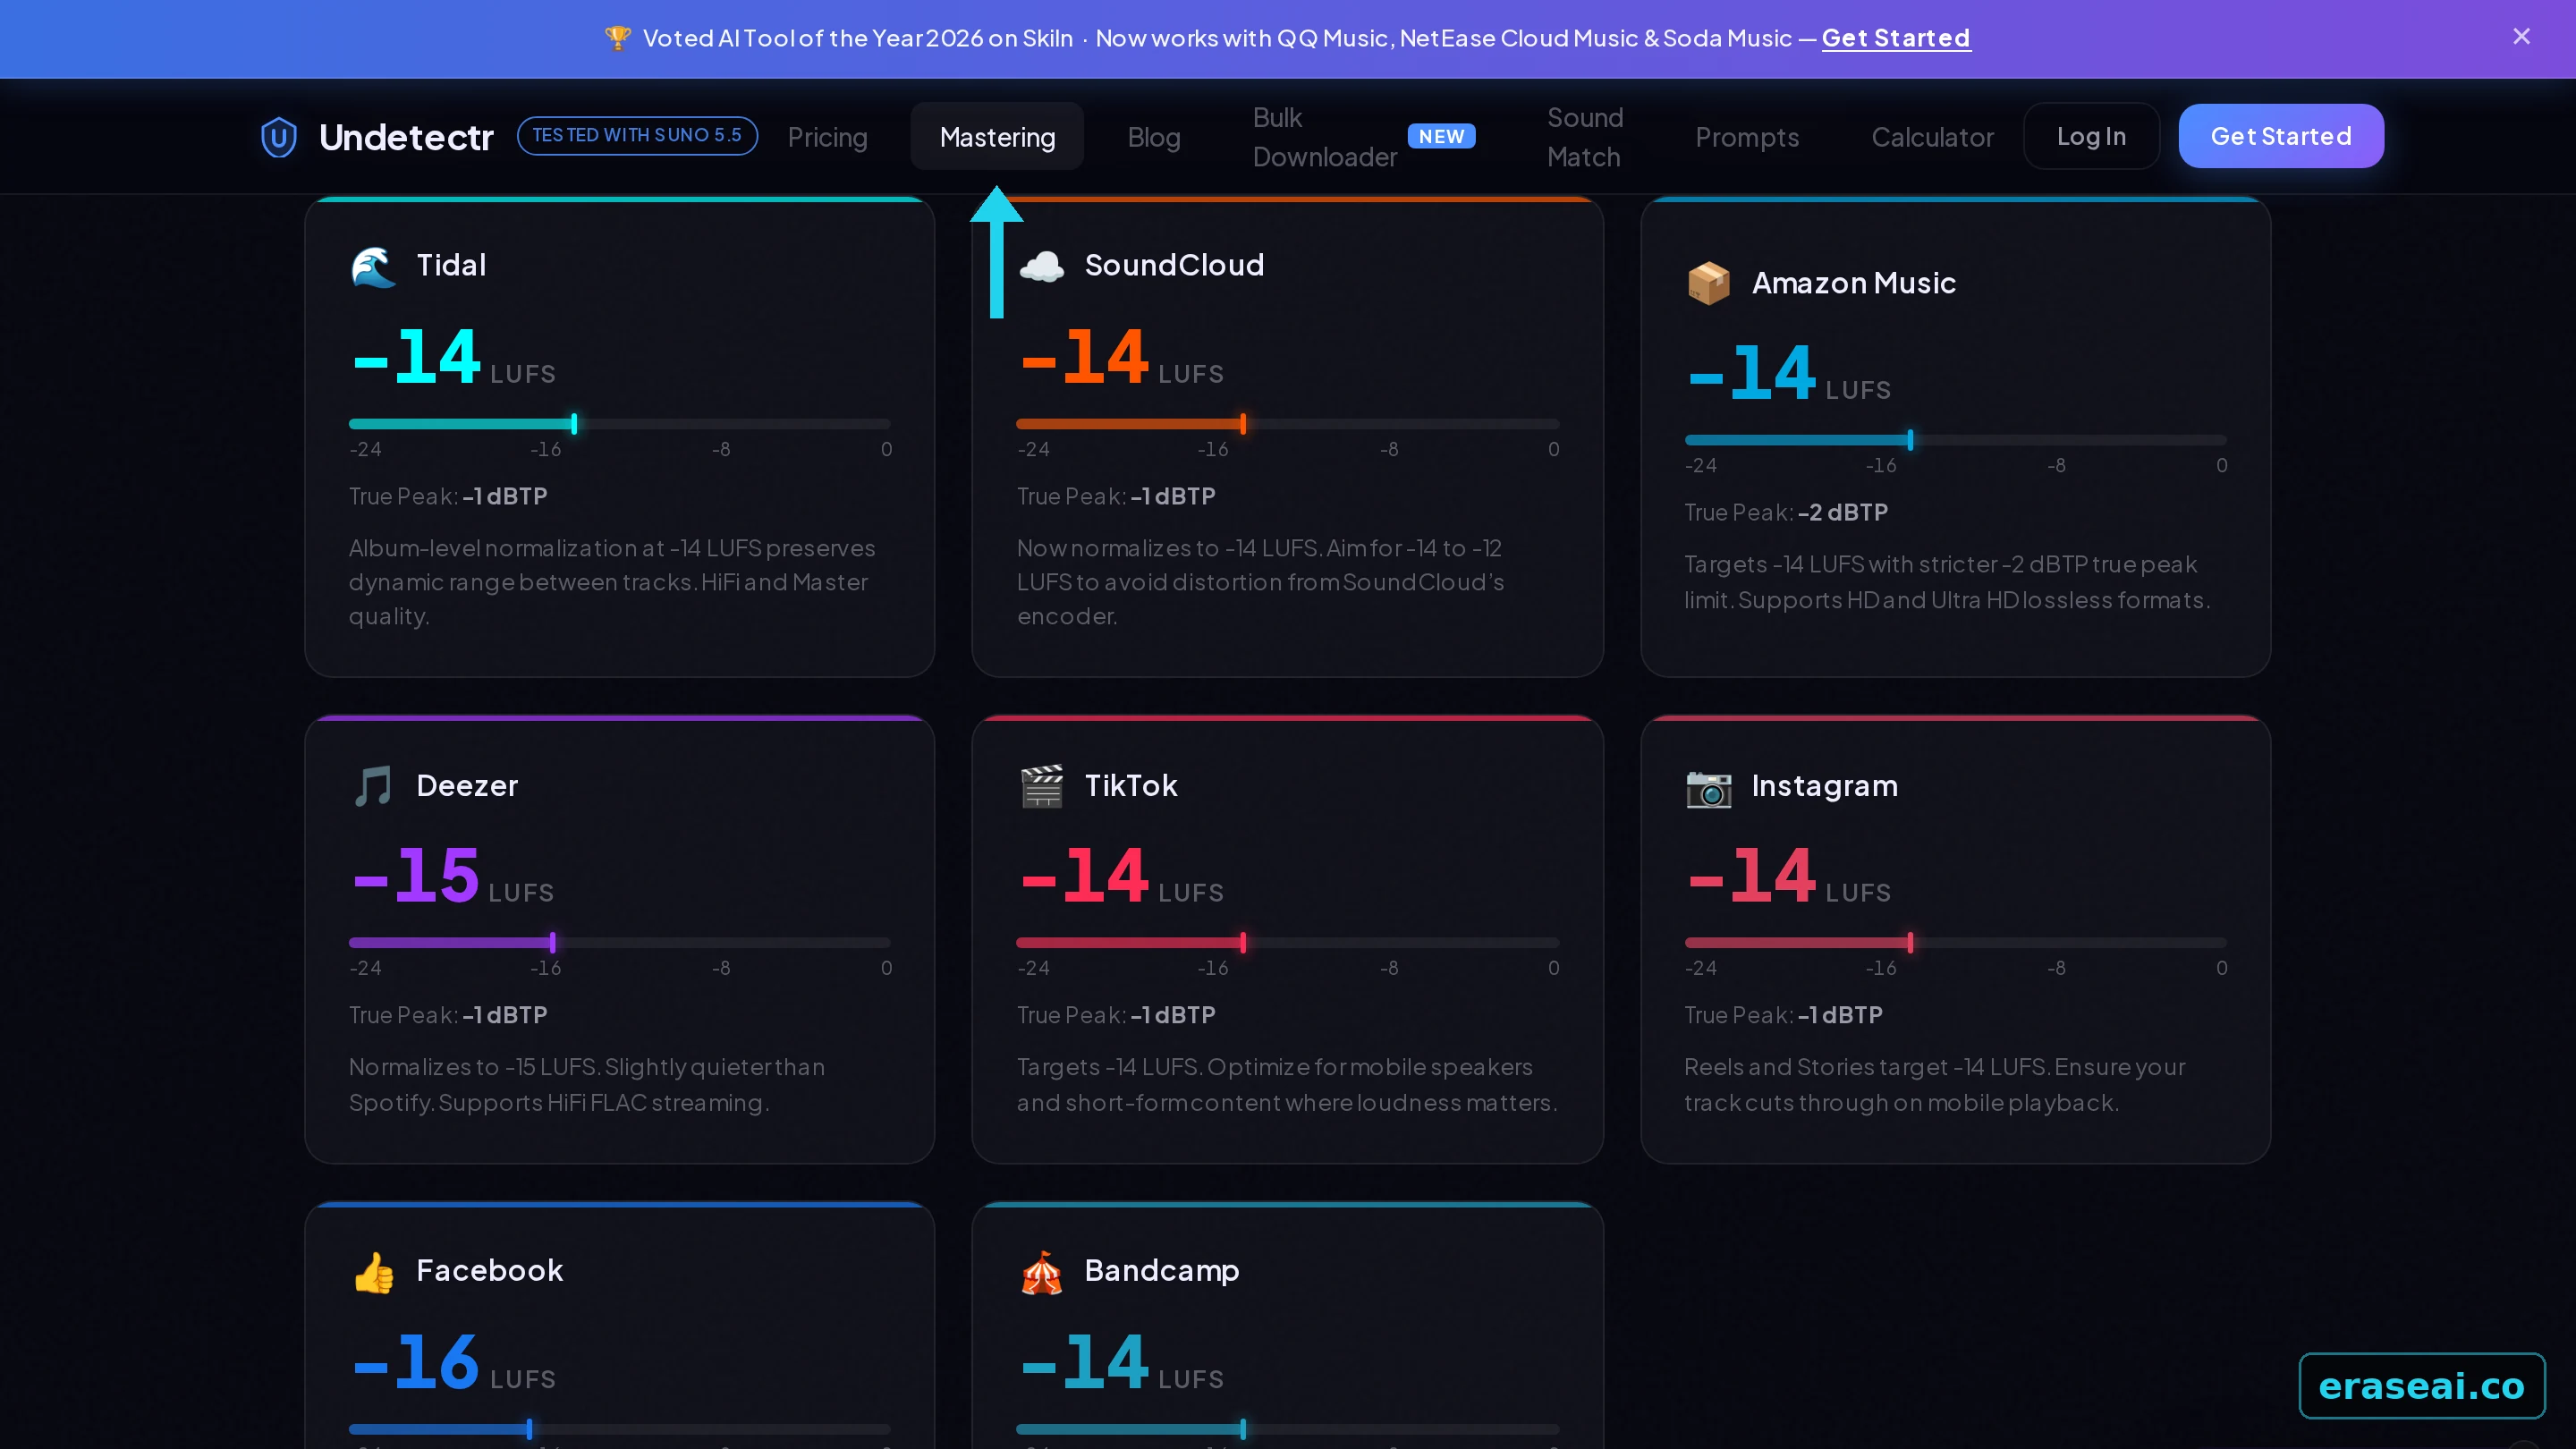
Task: Click Deezer's HiFi FLAC streaming description
Action: coord(586,1085)
